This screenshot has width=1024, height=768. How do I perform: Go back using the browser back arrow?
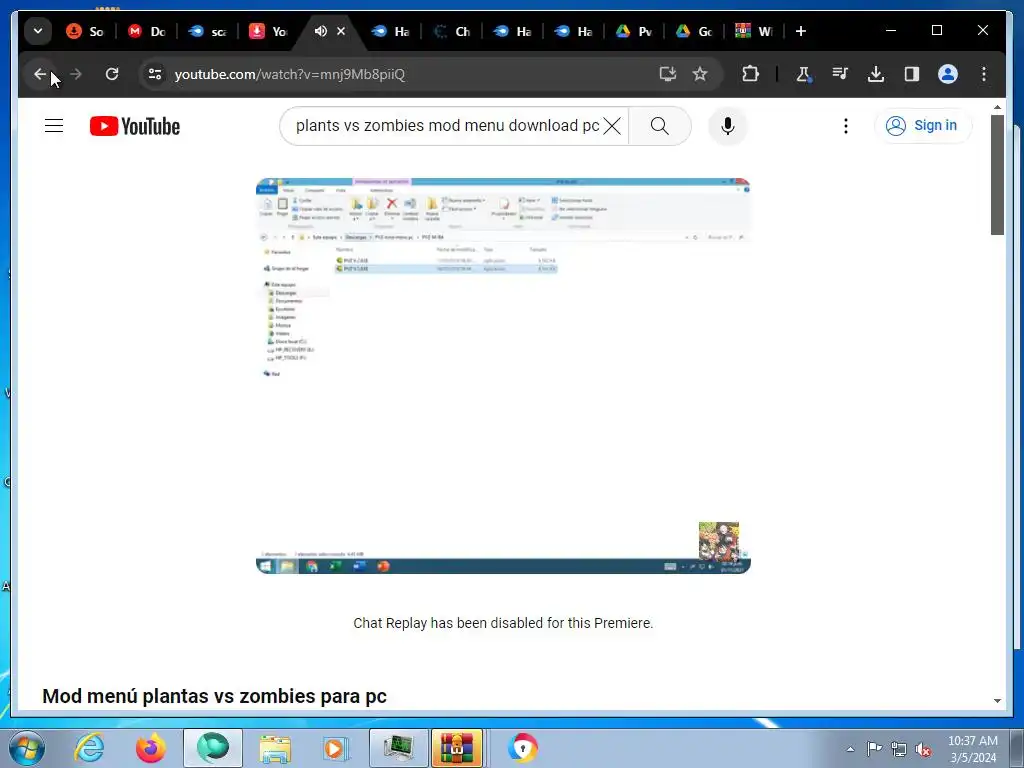pyautogui.click(x=40, y=74)
